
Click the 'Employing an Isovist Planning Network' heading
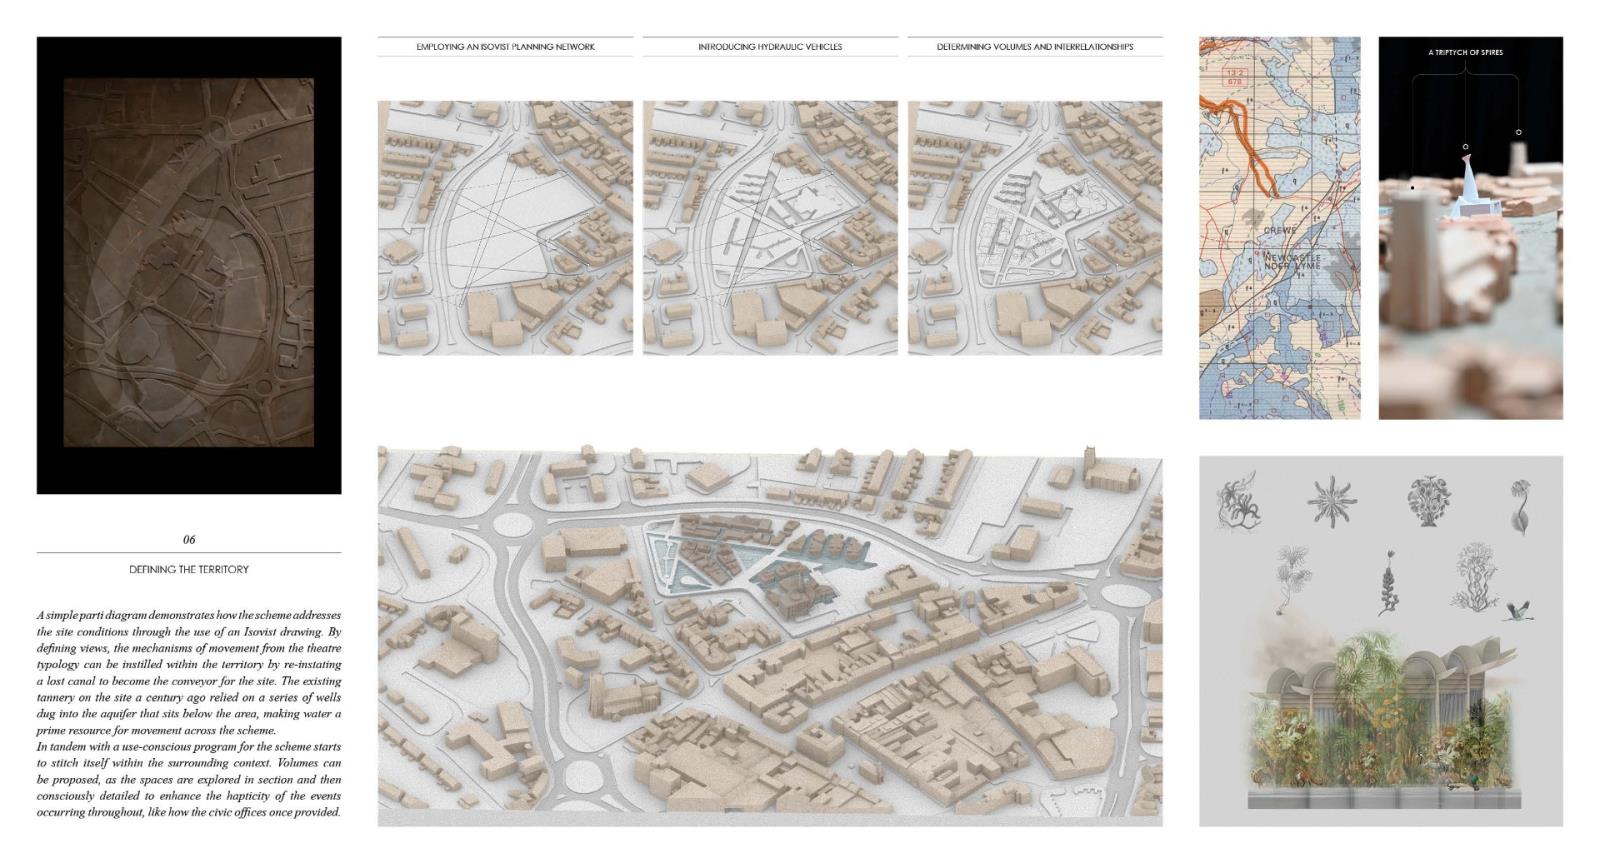tap(505, 47)
